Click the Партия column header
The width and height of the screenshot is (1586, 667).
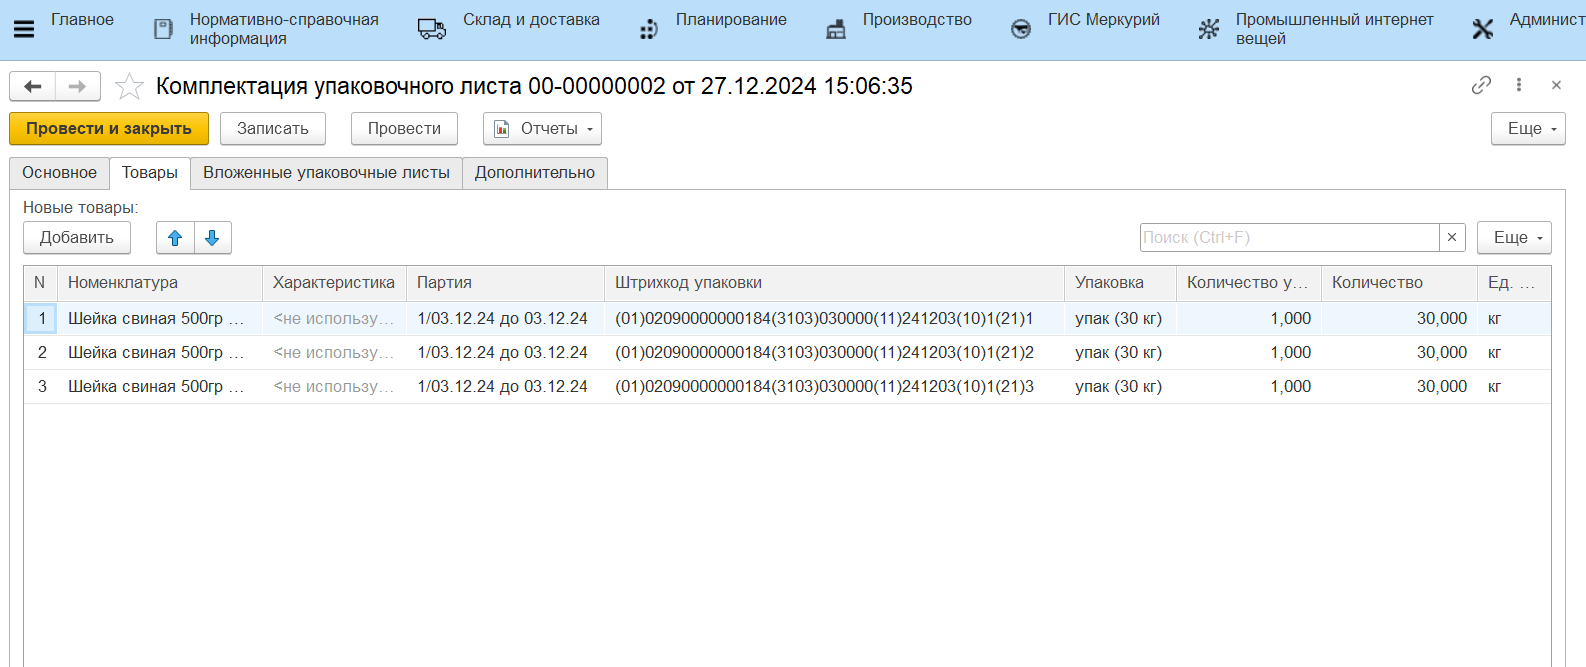pos(505,283)
